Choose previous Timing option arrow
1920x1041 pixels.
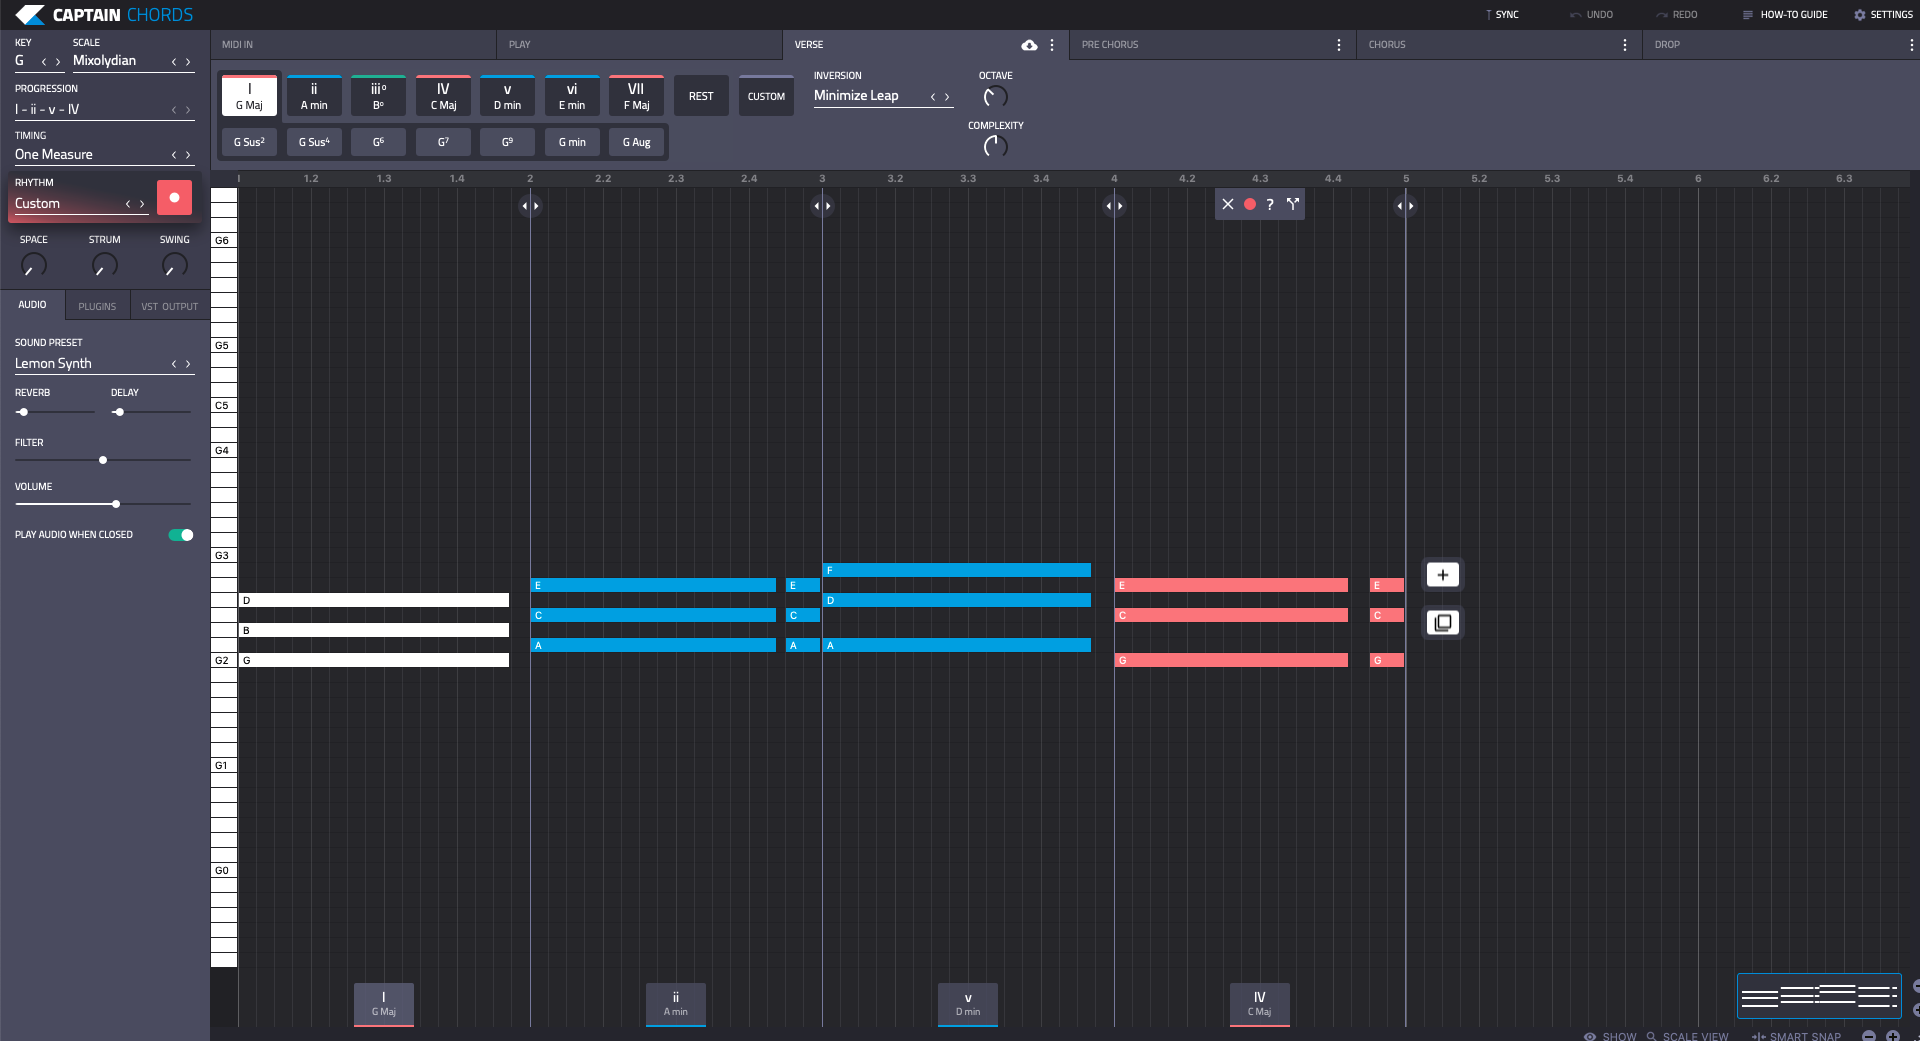pos(174,155)
